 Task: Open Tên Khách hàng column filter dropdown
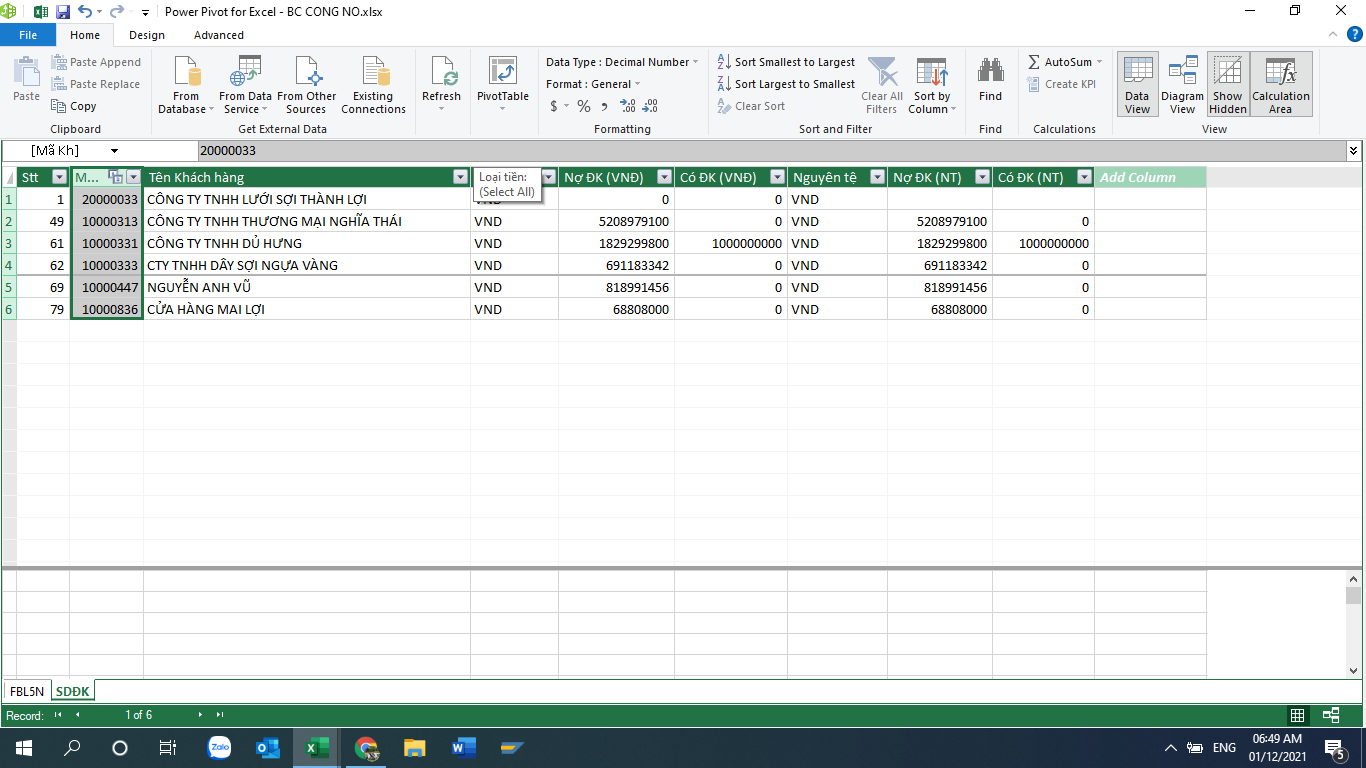pyautogui.click(x=460, y=177)
